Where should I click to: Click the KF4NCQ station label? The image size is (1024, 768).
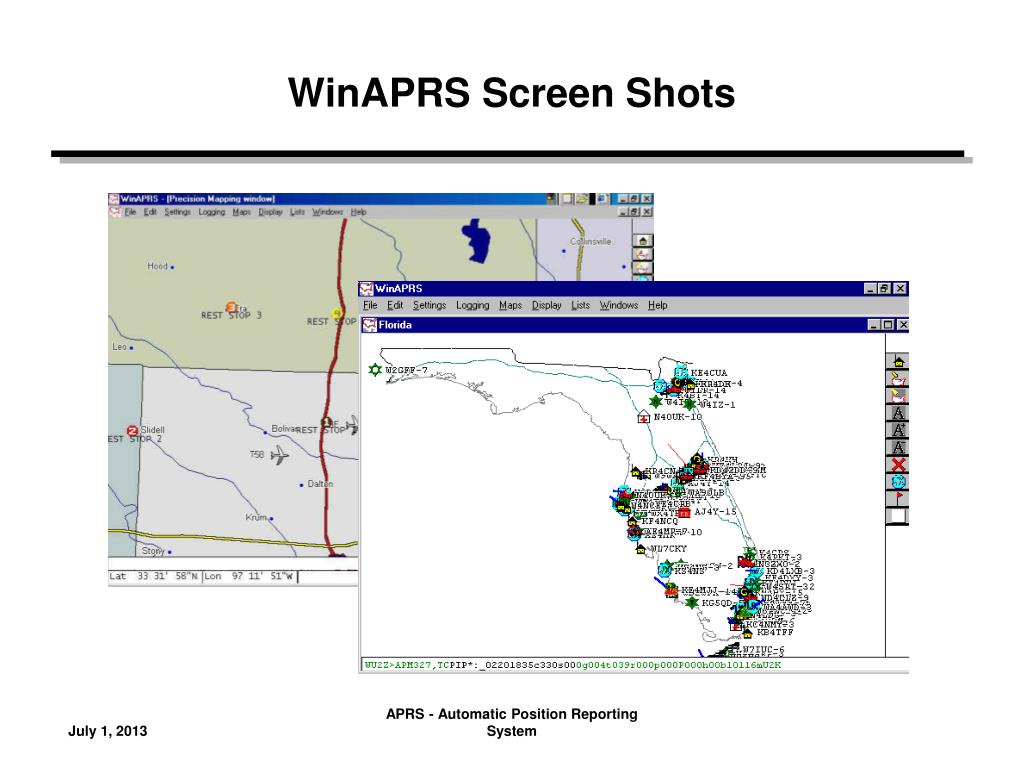tap(660, 521)
